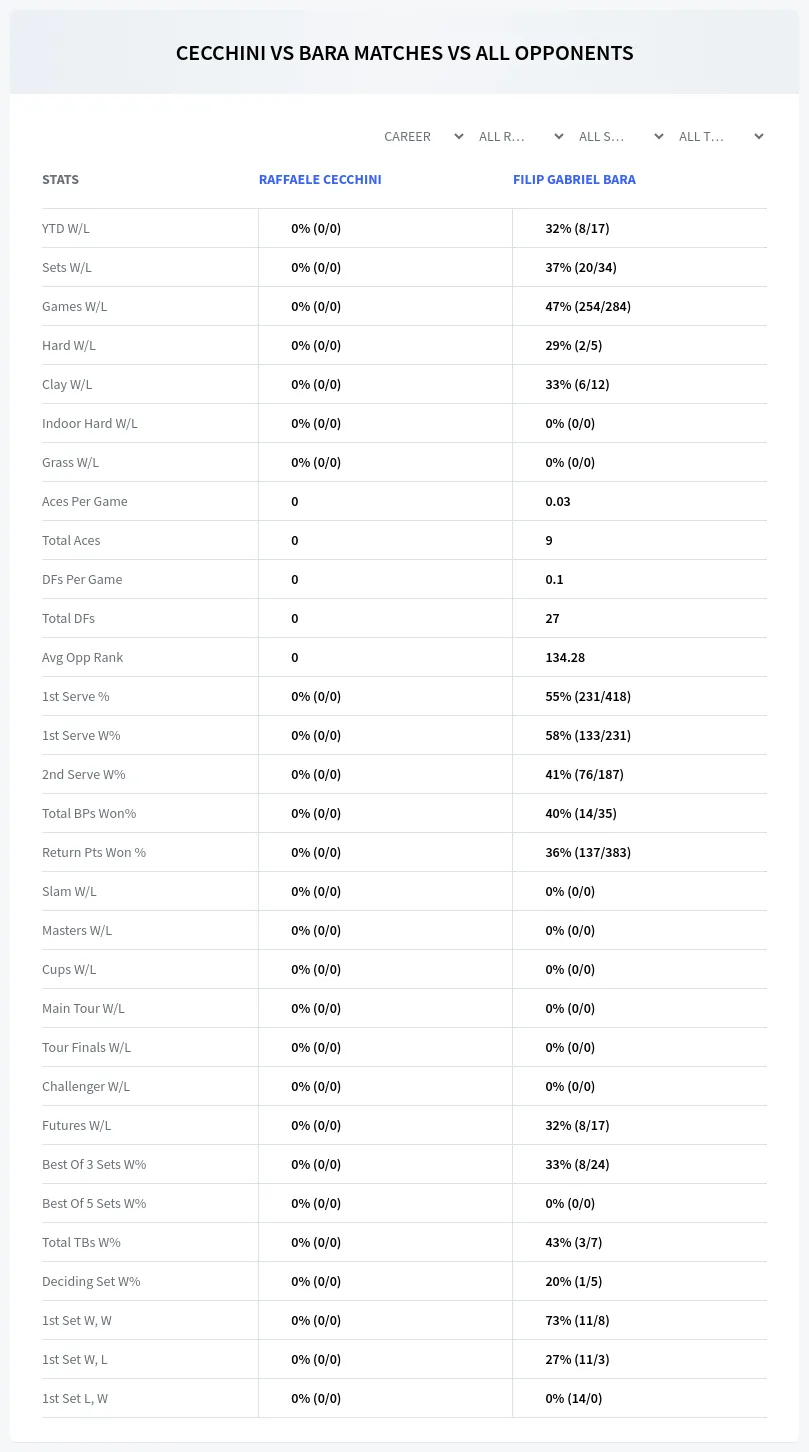Viewport: 809px width, 1452px height.
Task: Click the CAREER dropdown chevron arrow
Action: pyautogui.click(x=459, y=136)
